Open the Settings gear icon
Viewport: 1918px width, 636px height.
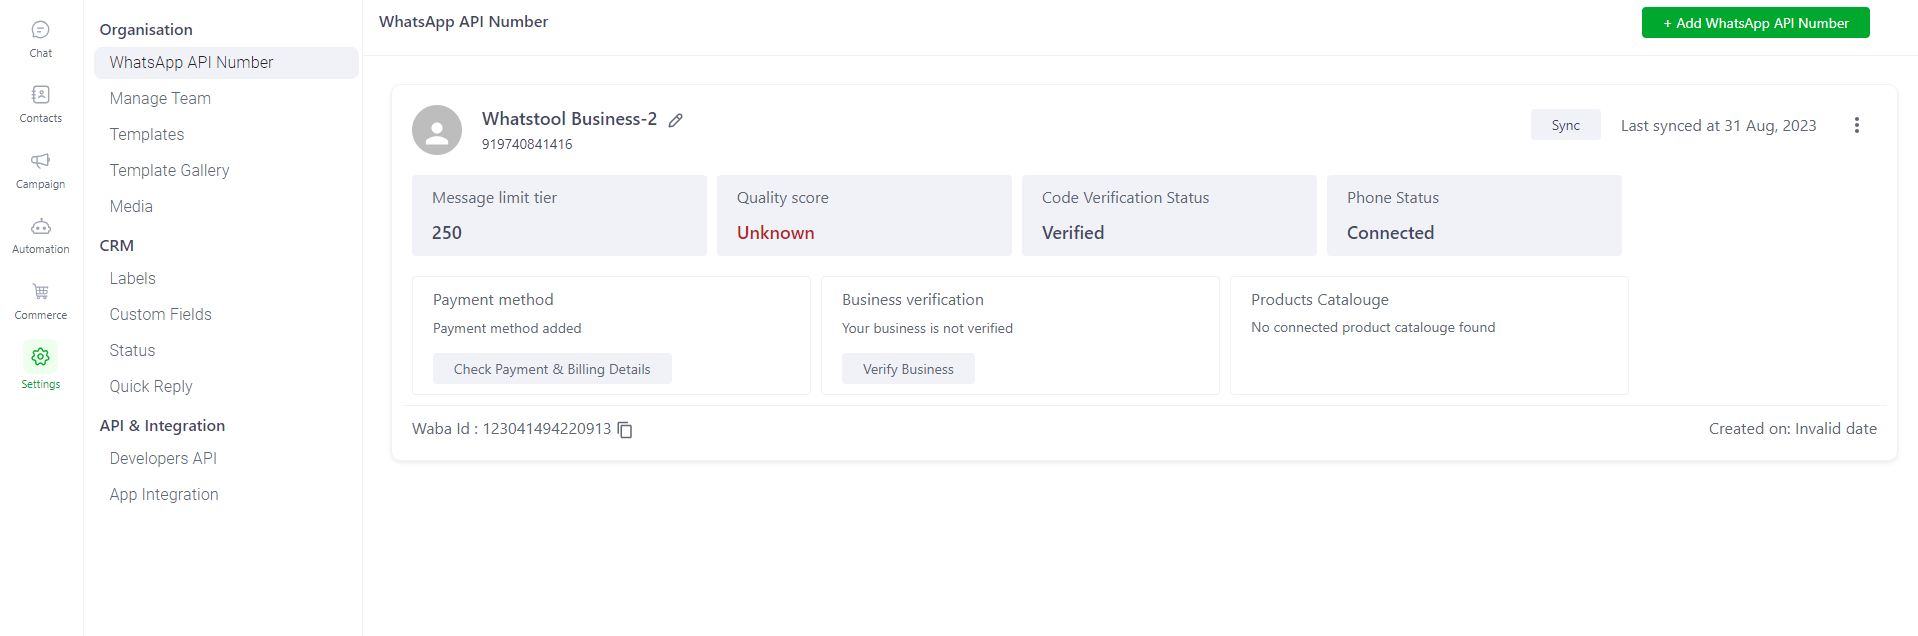[x=40, y=357]
